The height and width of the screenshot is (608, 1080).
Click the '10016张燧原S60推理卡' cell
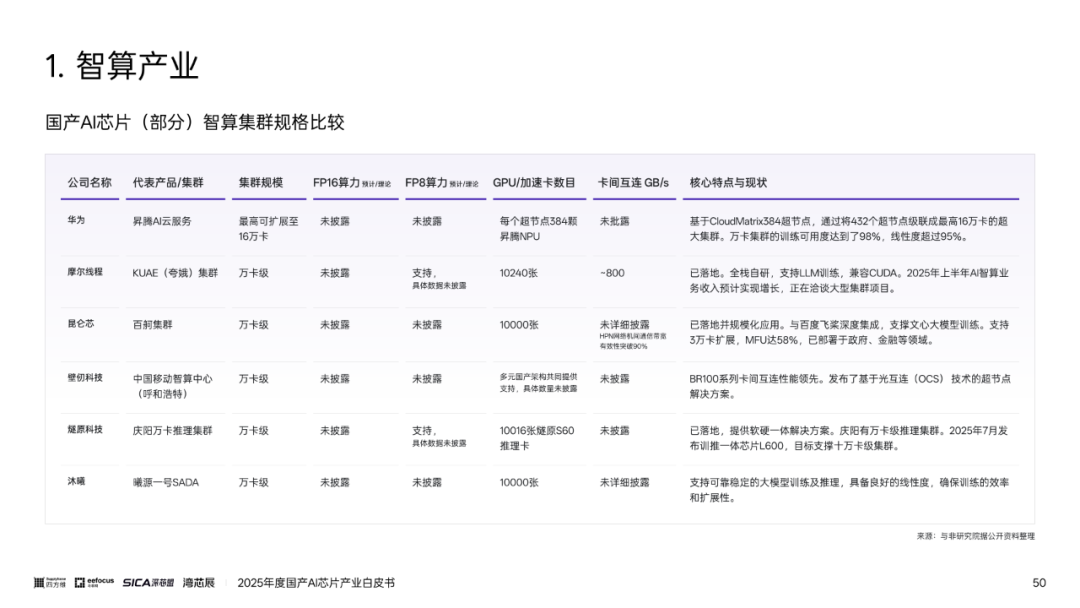pos(537,438)
